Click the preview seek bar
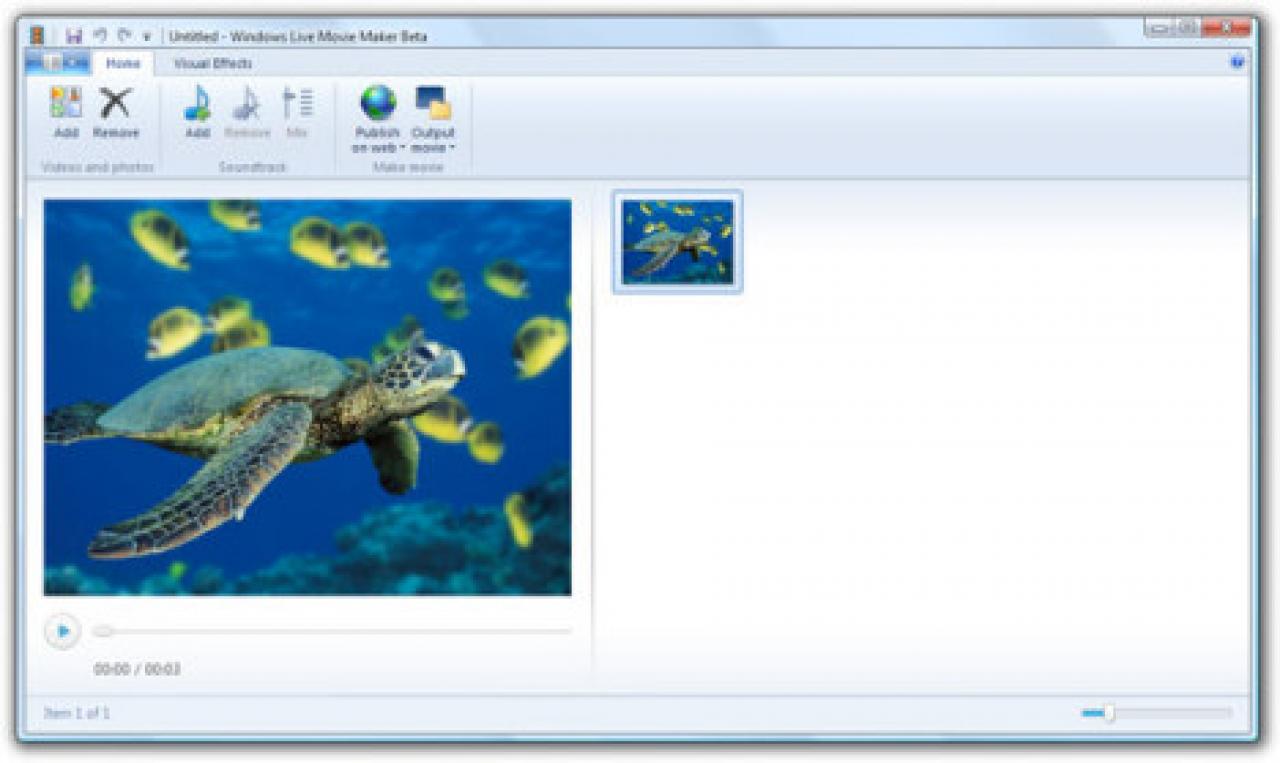This screenshot has height=763, width=1280. [x=332, y=631]
